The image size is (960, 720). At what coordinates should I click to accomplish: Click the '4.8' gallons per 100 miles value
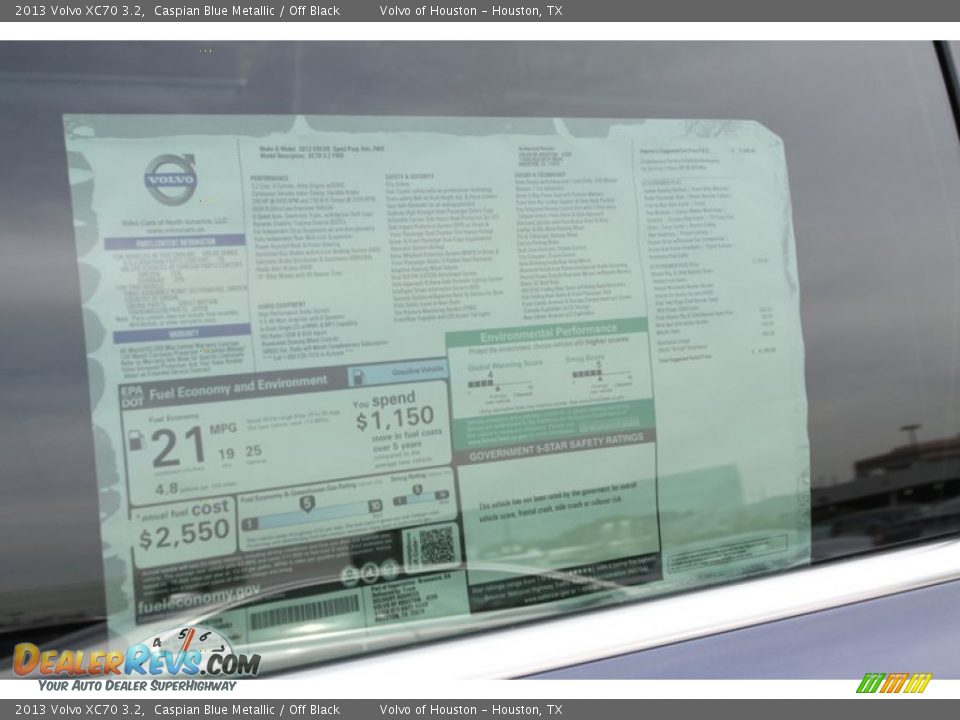tap(166, 489)
